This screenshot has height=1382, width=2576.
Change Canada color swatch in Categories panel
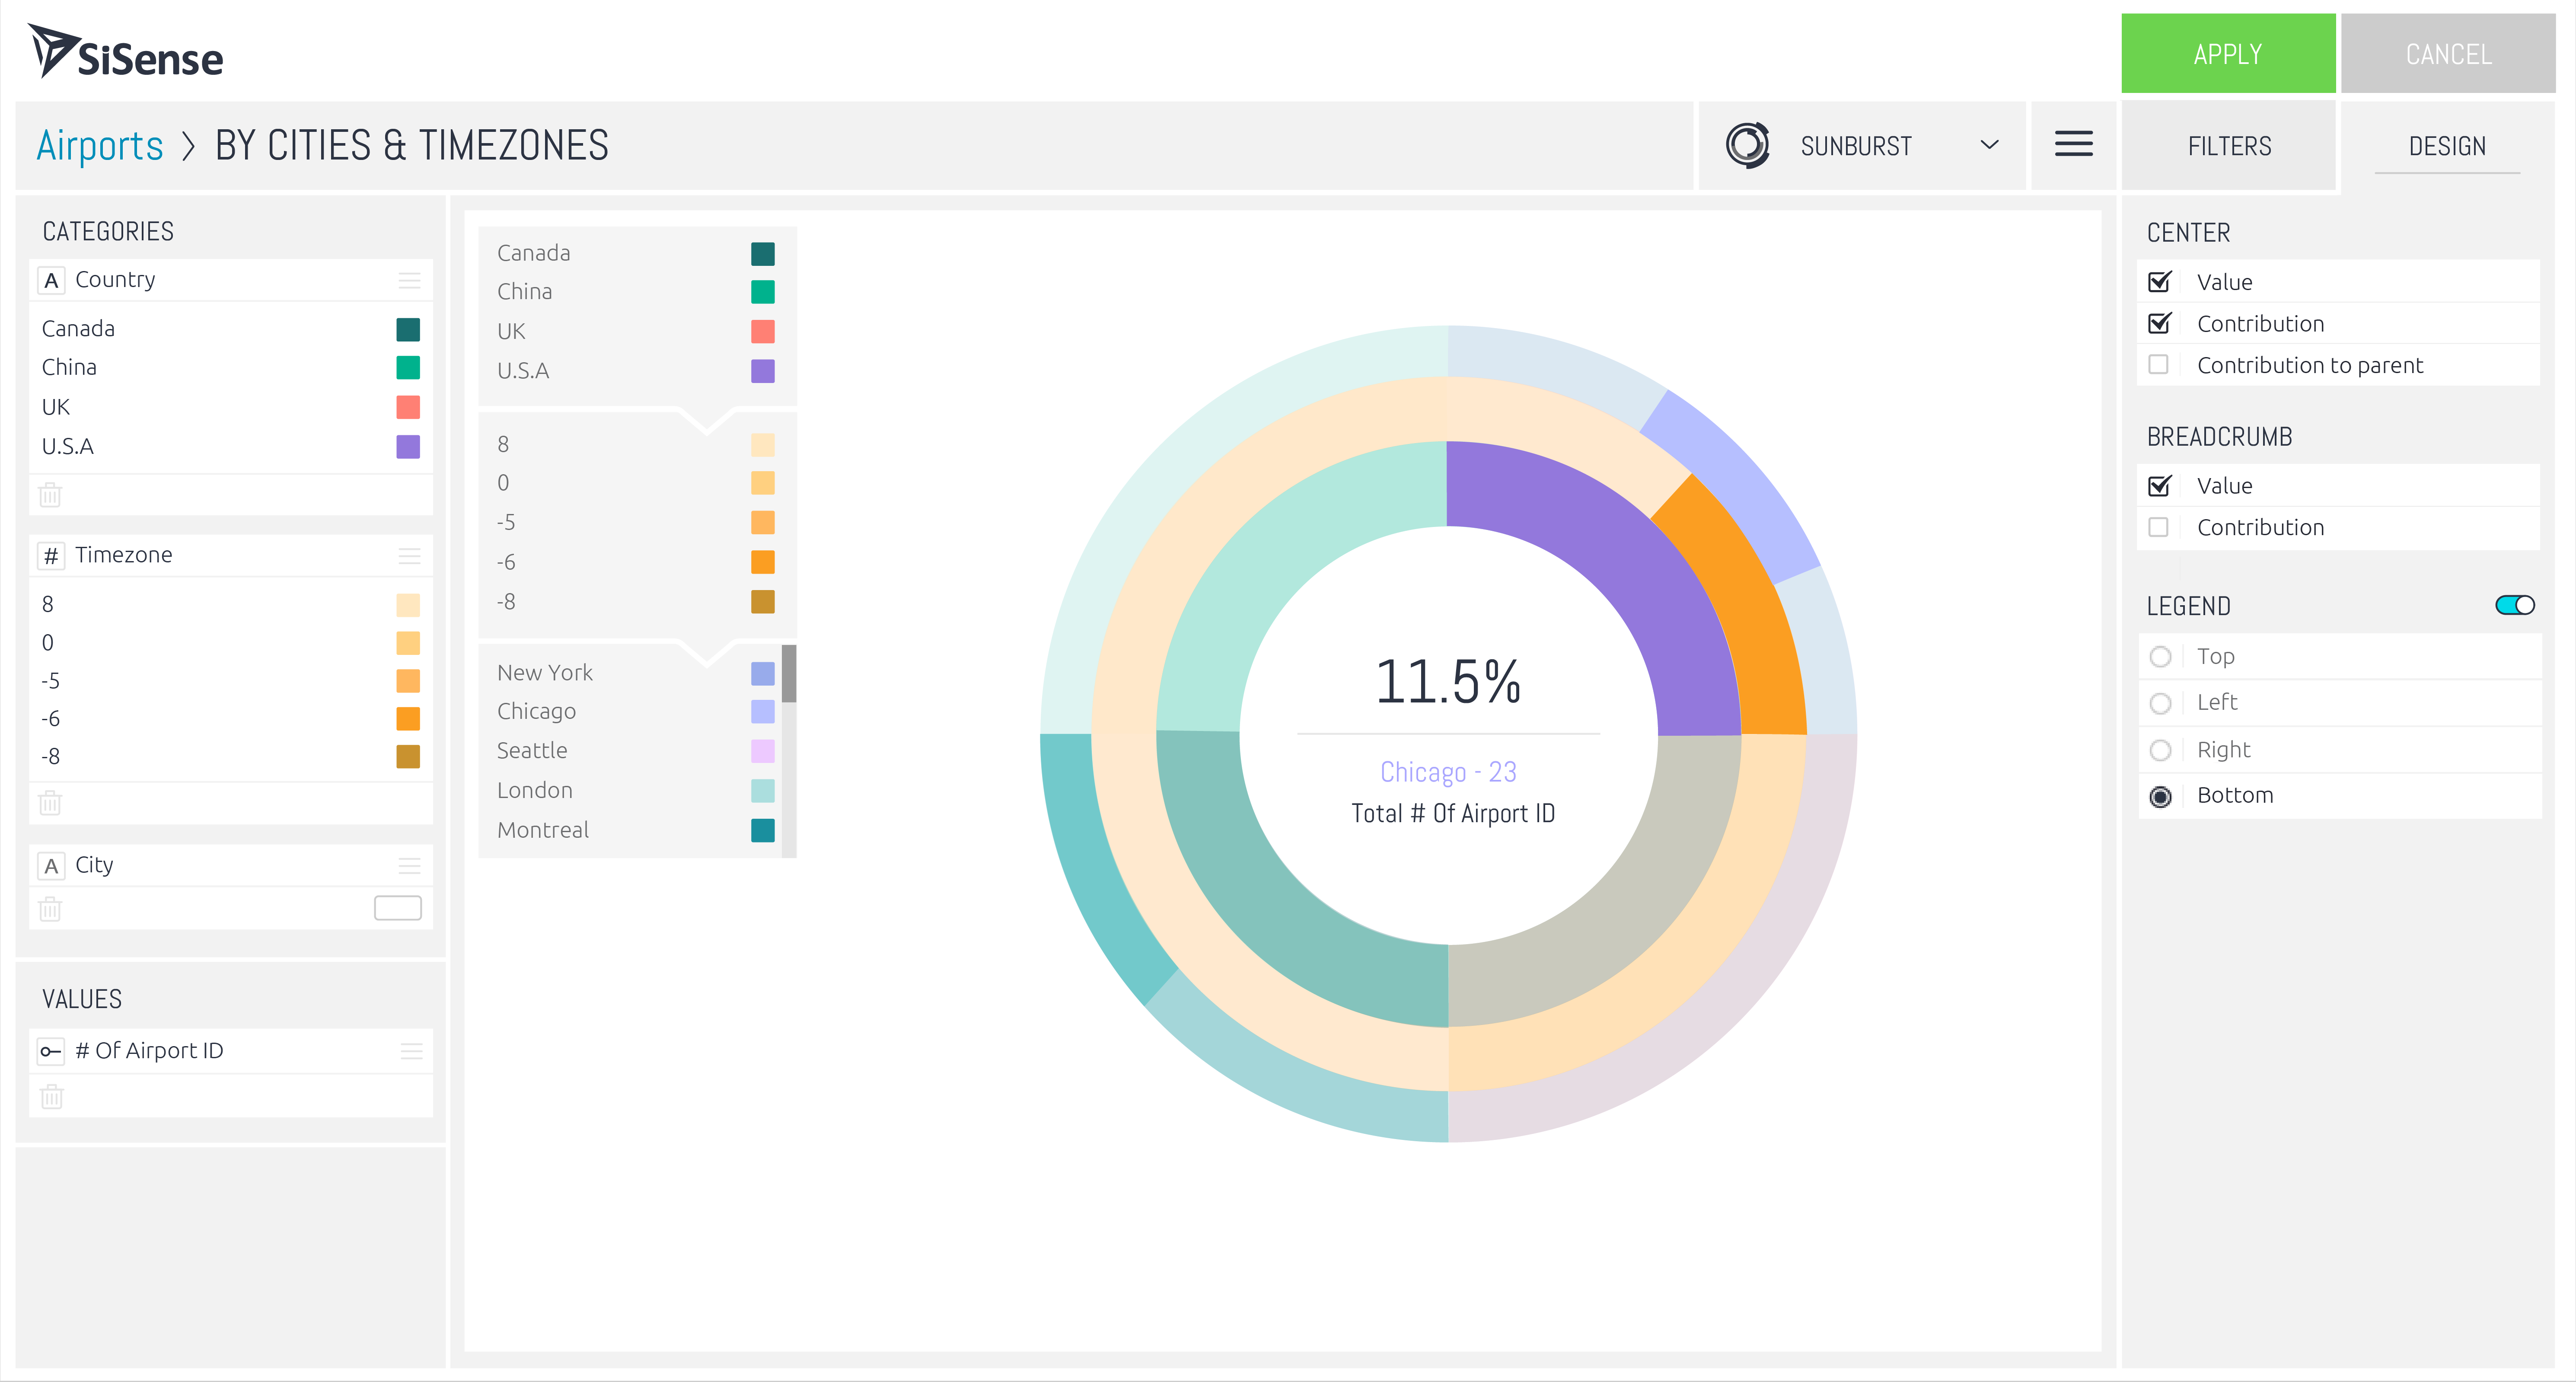408,329
